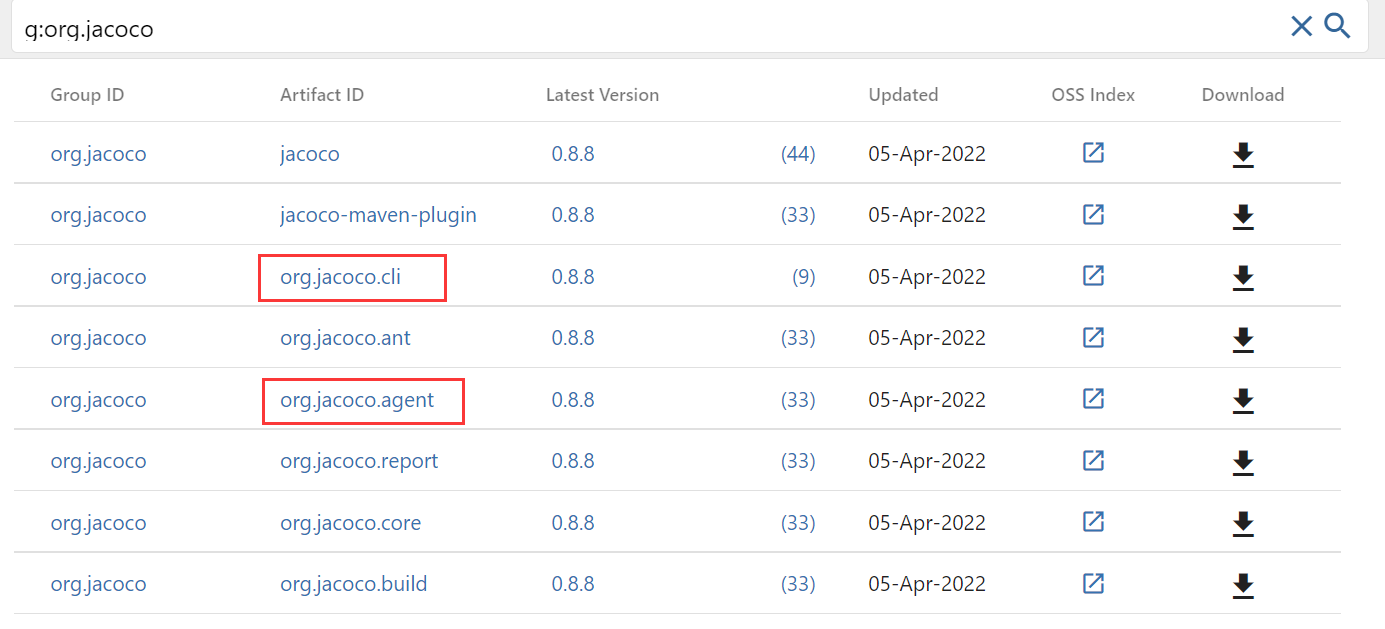1385x629 pixels.
Task: Click 05-Apr-2022 date in jacoco row
Action: coord(927,154)
